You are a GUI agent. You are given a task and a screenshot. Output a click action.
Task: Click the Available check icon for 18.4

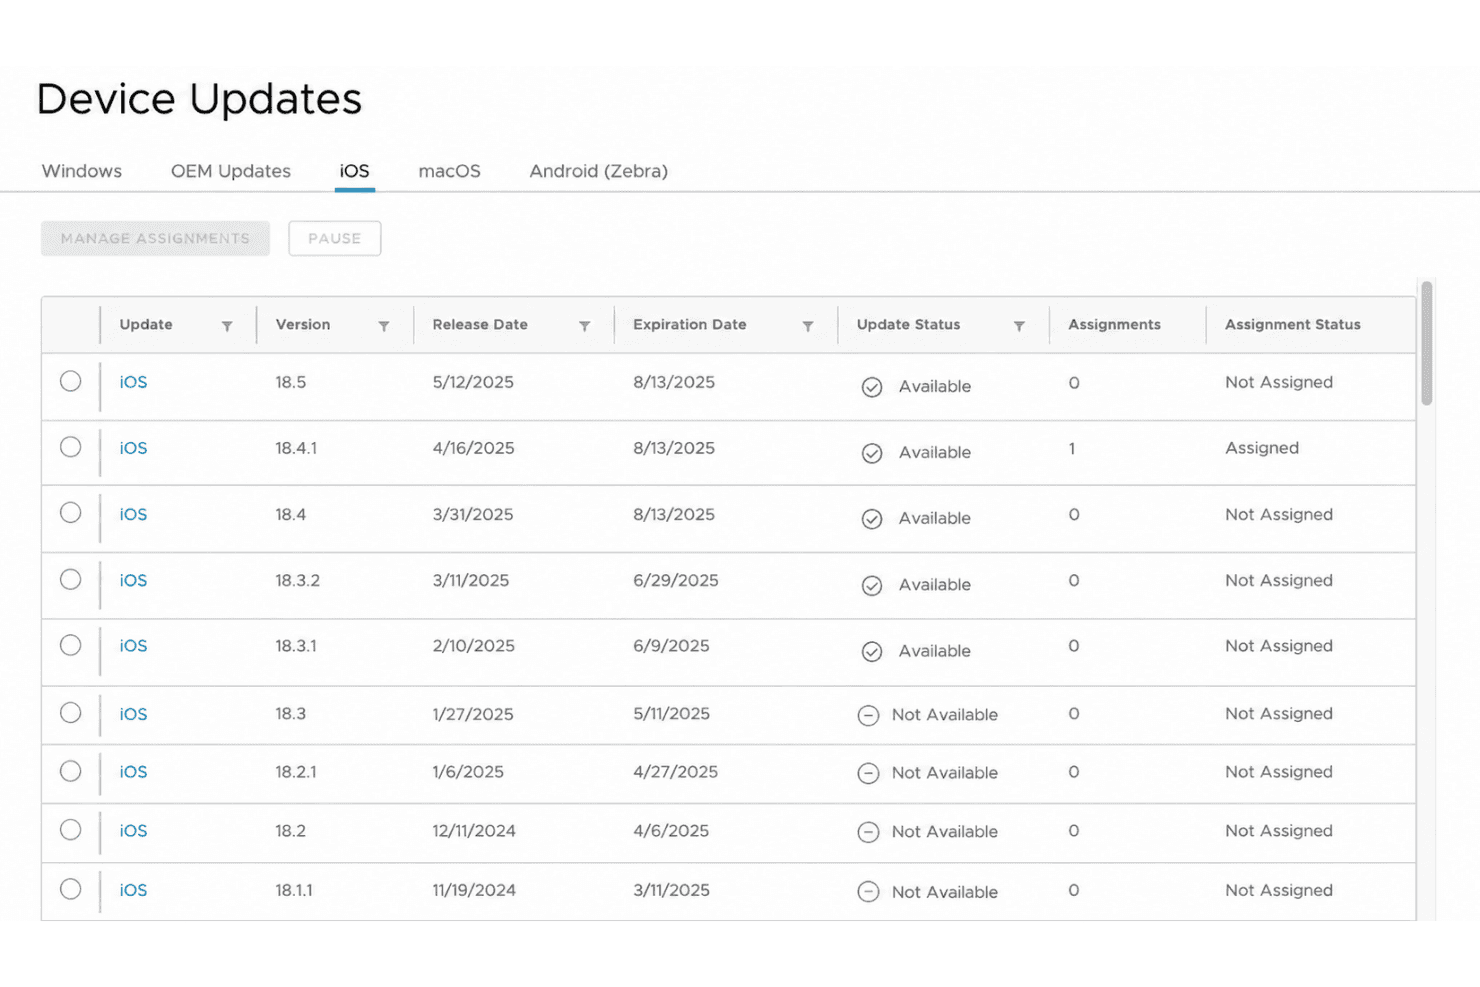pos(872,519)
